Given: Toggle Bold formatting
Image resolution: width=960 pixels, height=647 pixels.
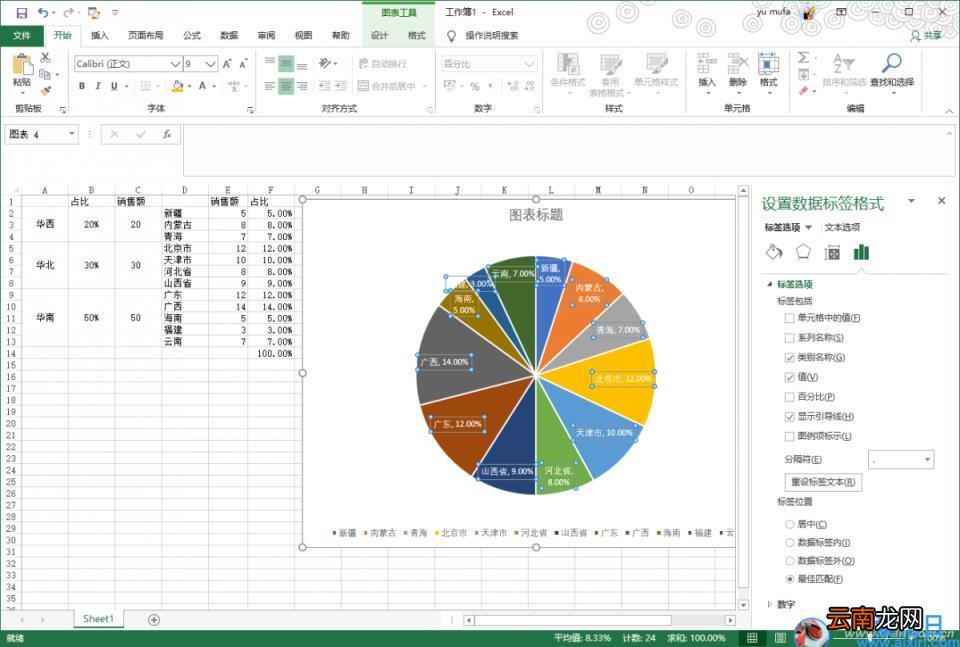Looking at the screenshot, I should (81, 86).
